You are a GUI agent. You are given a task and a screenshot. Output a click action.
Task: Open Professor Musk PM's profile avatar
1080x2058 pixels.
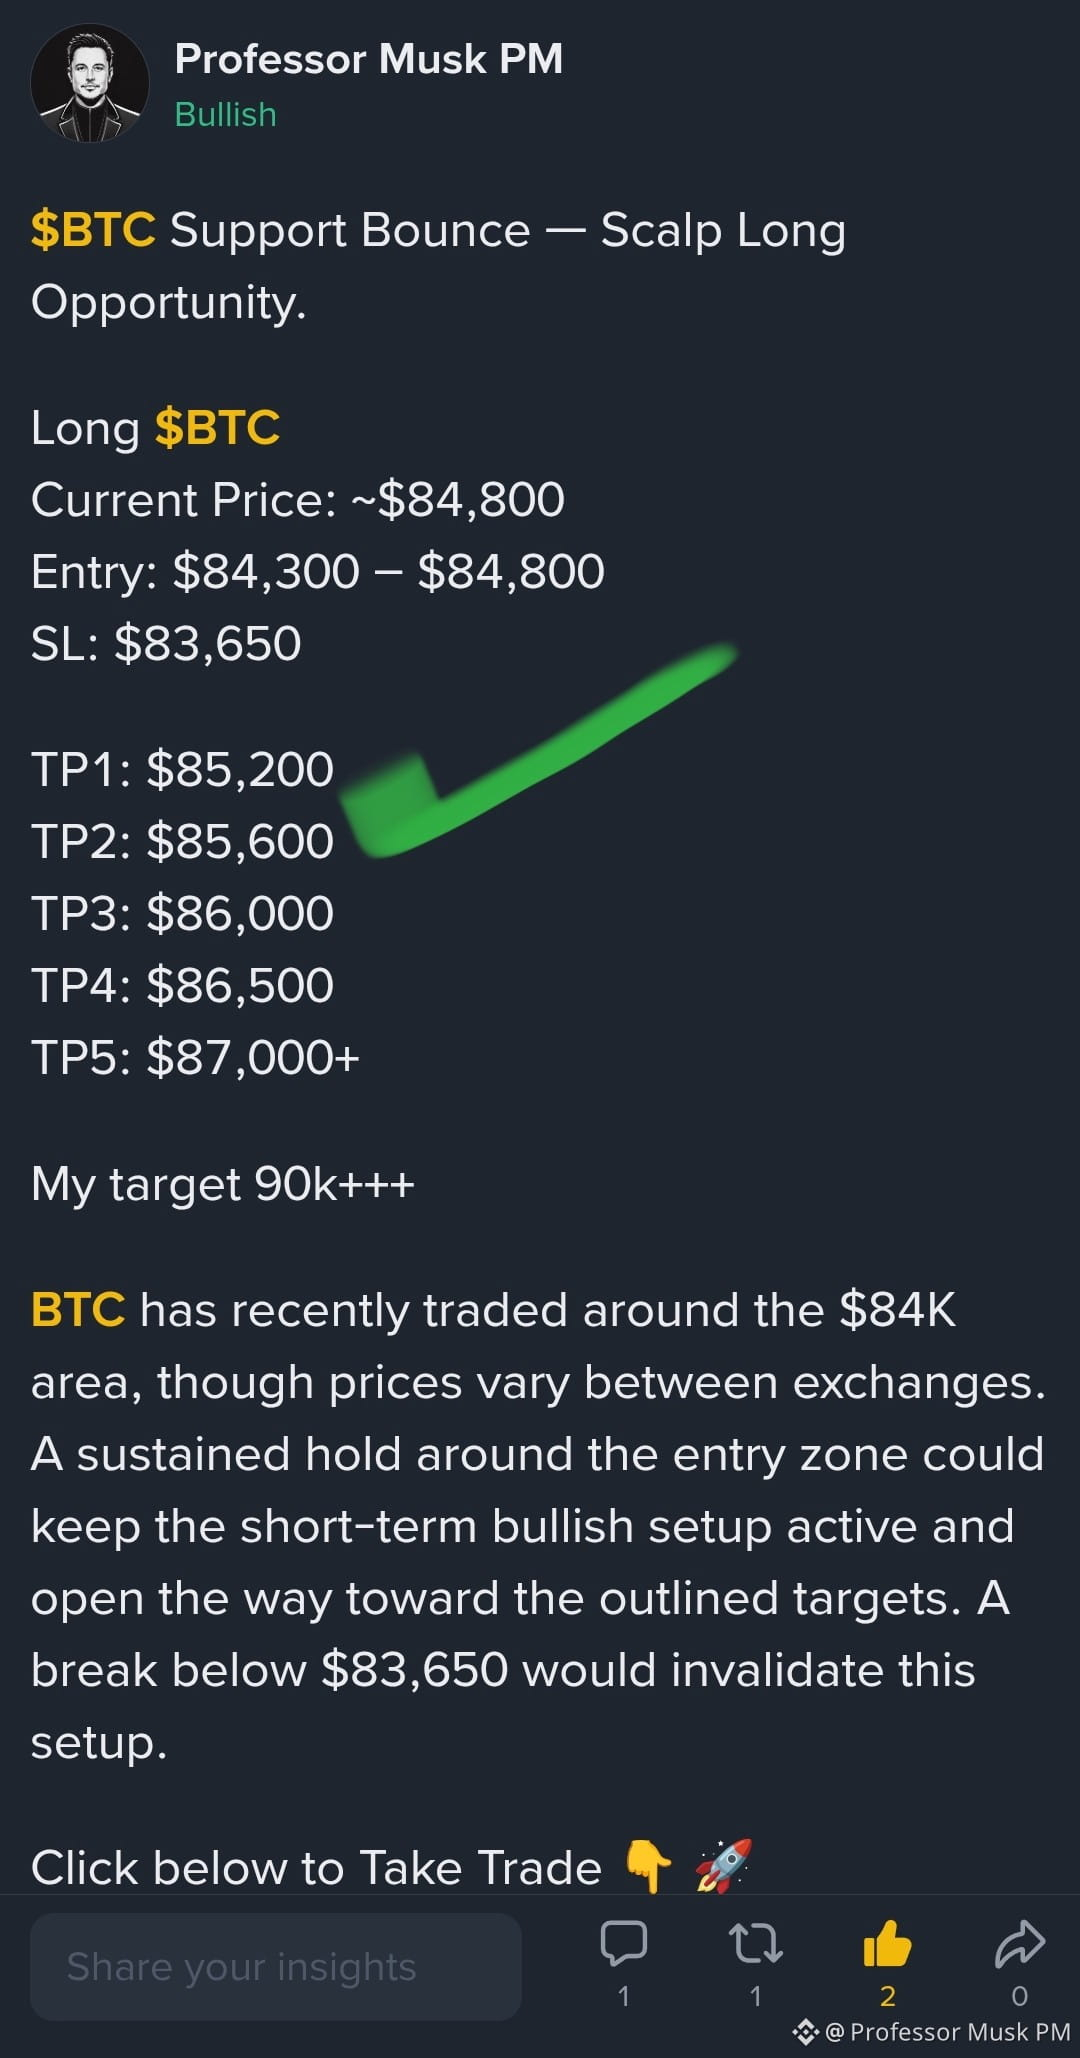pyautogui.click(x=90, y=83)
